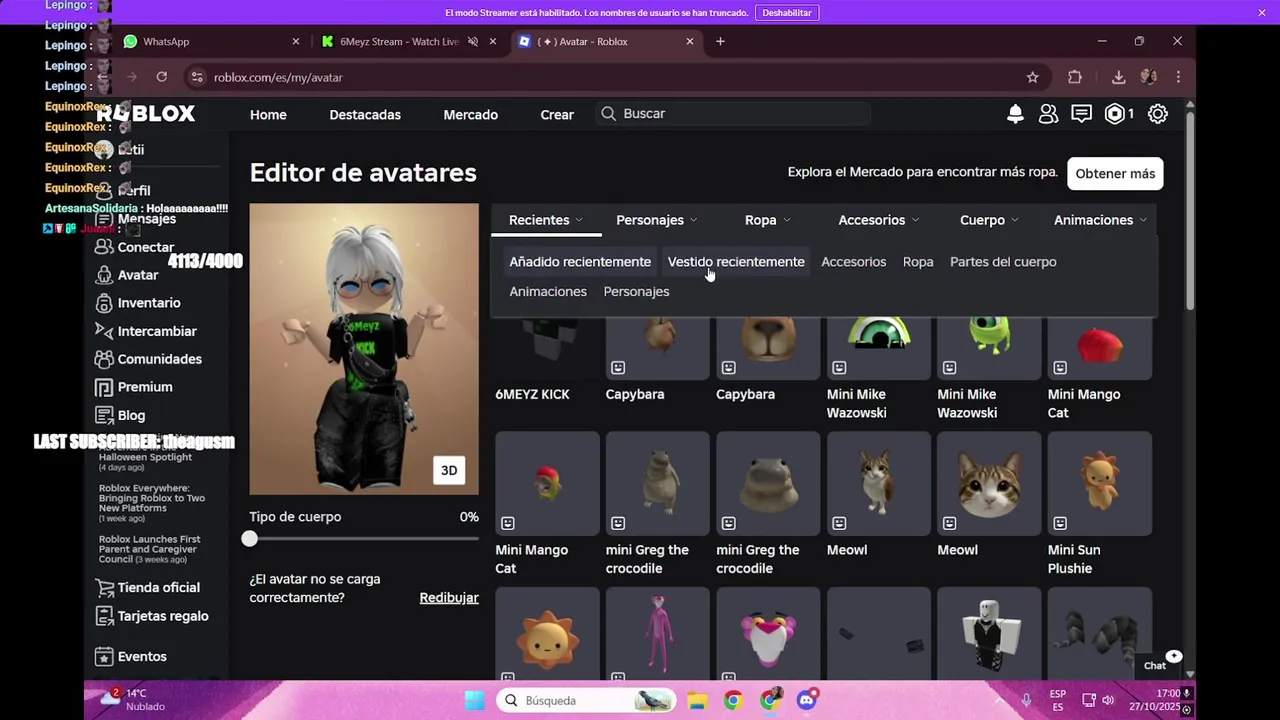Click the taskbar Búsqueda search box

click(x=586, y=700)
